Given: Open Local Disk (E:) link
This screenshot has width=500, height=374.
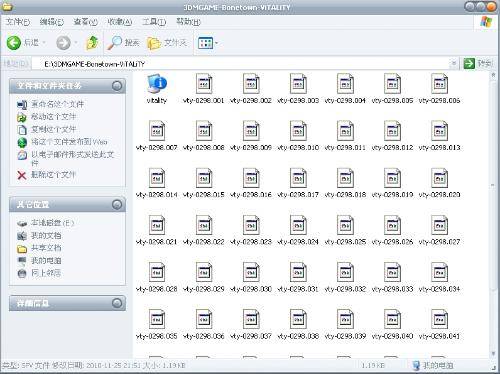Looking at the screenshot, I should [53, 223].
